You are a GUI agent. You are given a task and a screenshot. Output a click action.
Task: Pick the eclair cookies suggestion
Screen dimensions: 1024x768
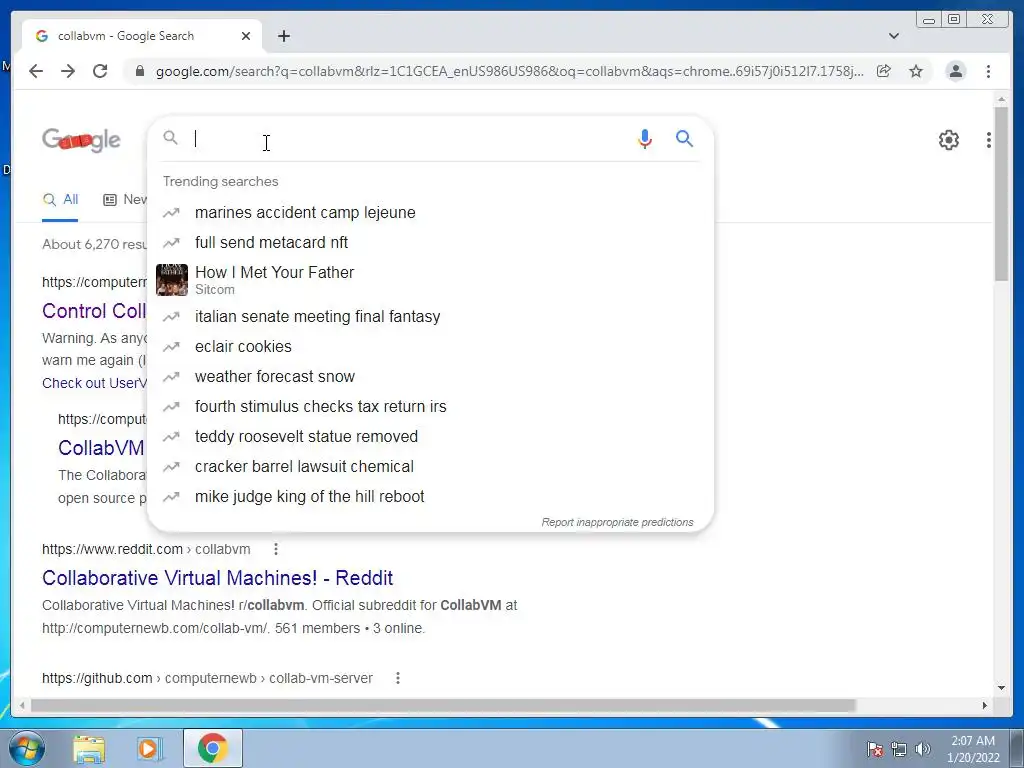click(x=430, y=347)
